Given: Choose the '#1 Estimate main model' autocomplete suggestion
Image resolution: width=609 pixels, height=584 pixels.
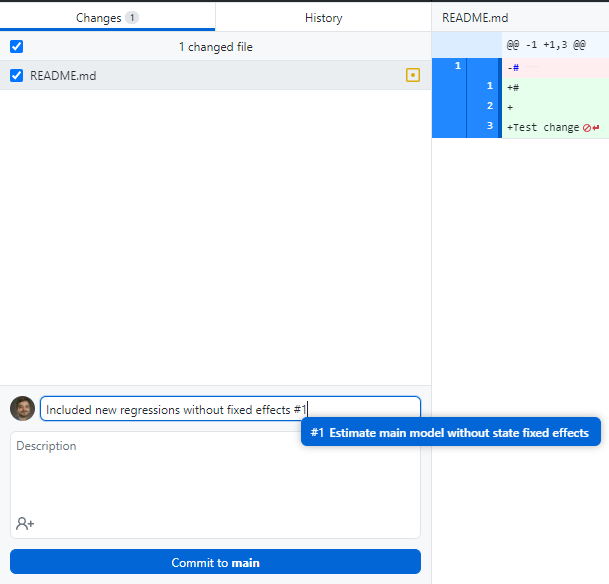Looking at the screenshot, I should pos(450,433).
